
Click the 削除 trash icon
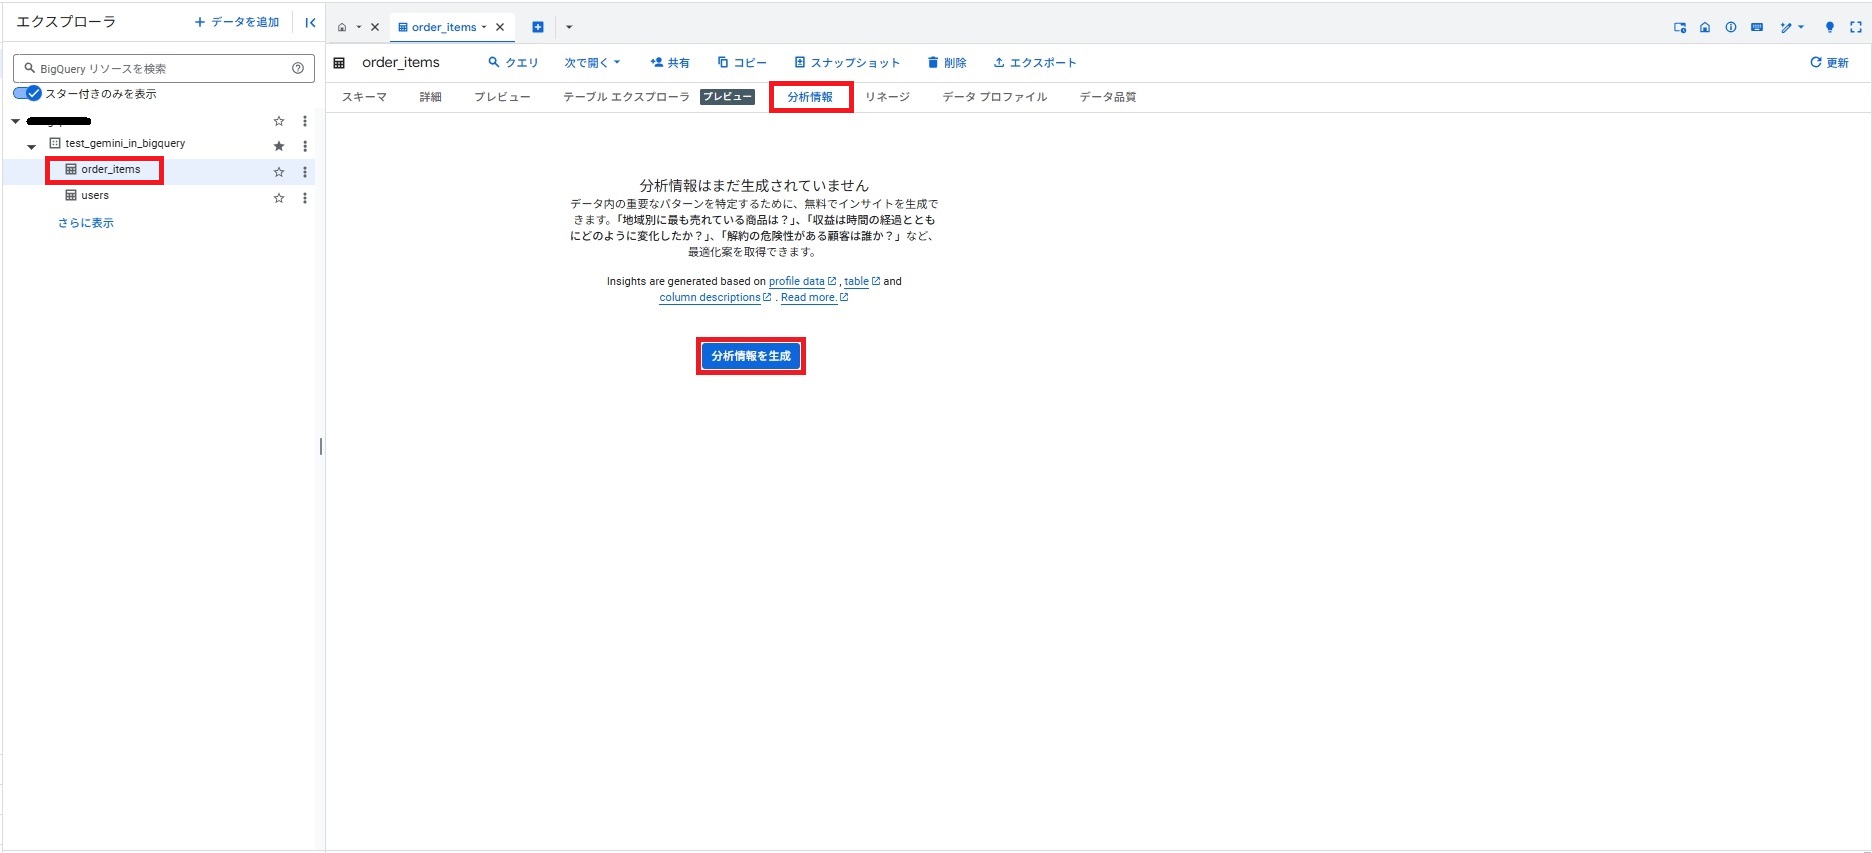click(x=933, y=63)
